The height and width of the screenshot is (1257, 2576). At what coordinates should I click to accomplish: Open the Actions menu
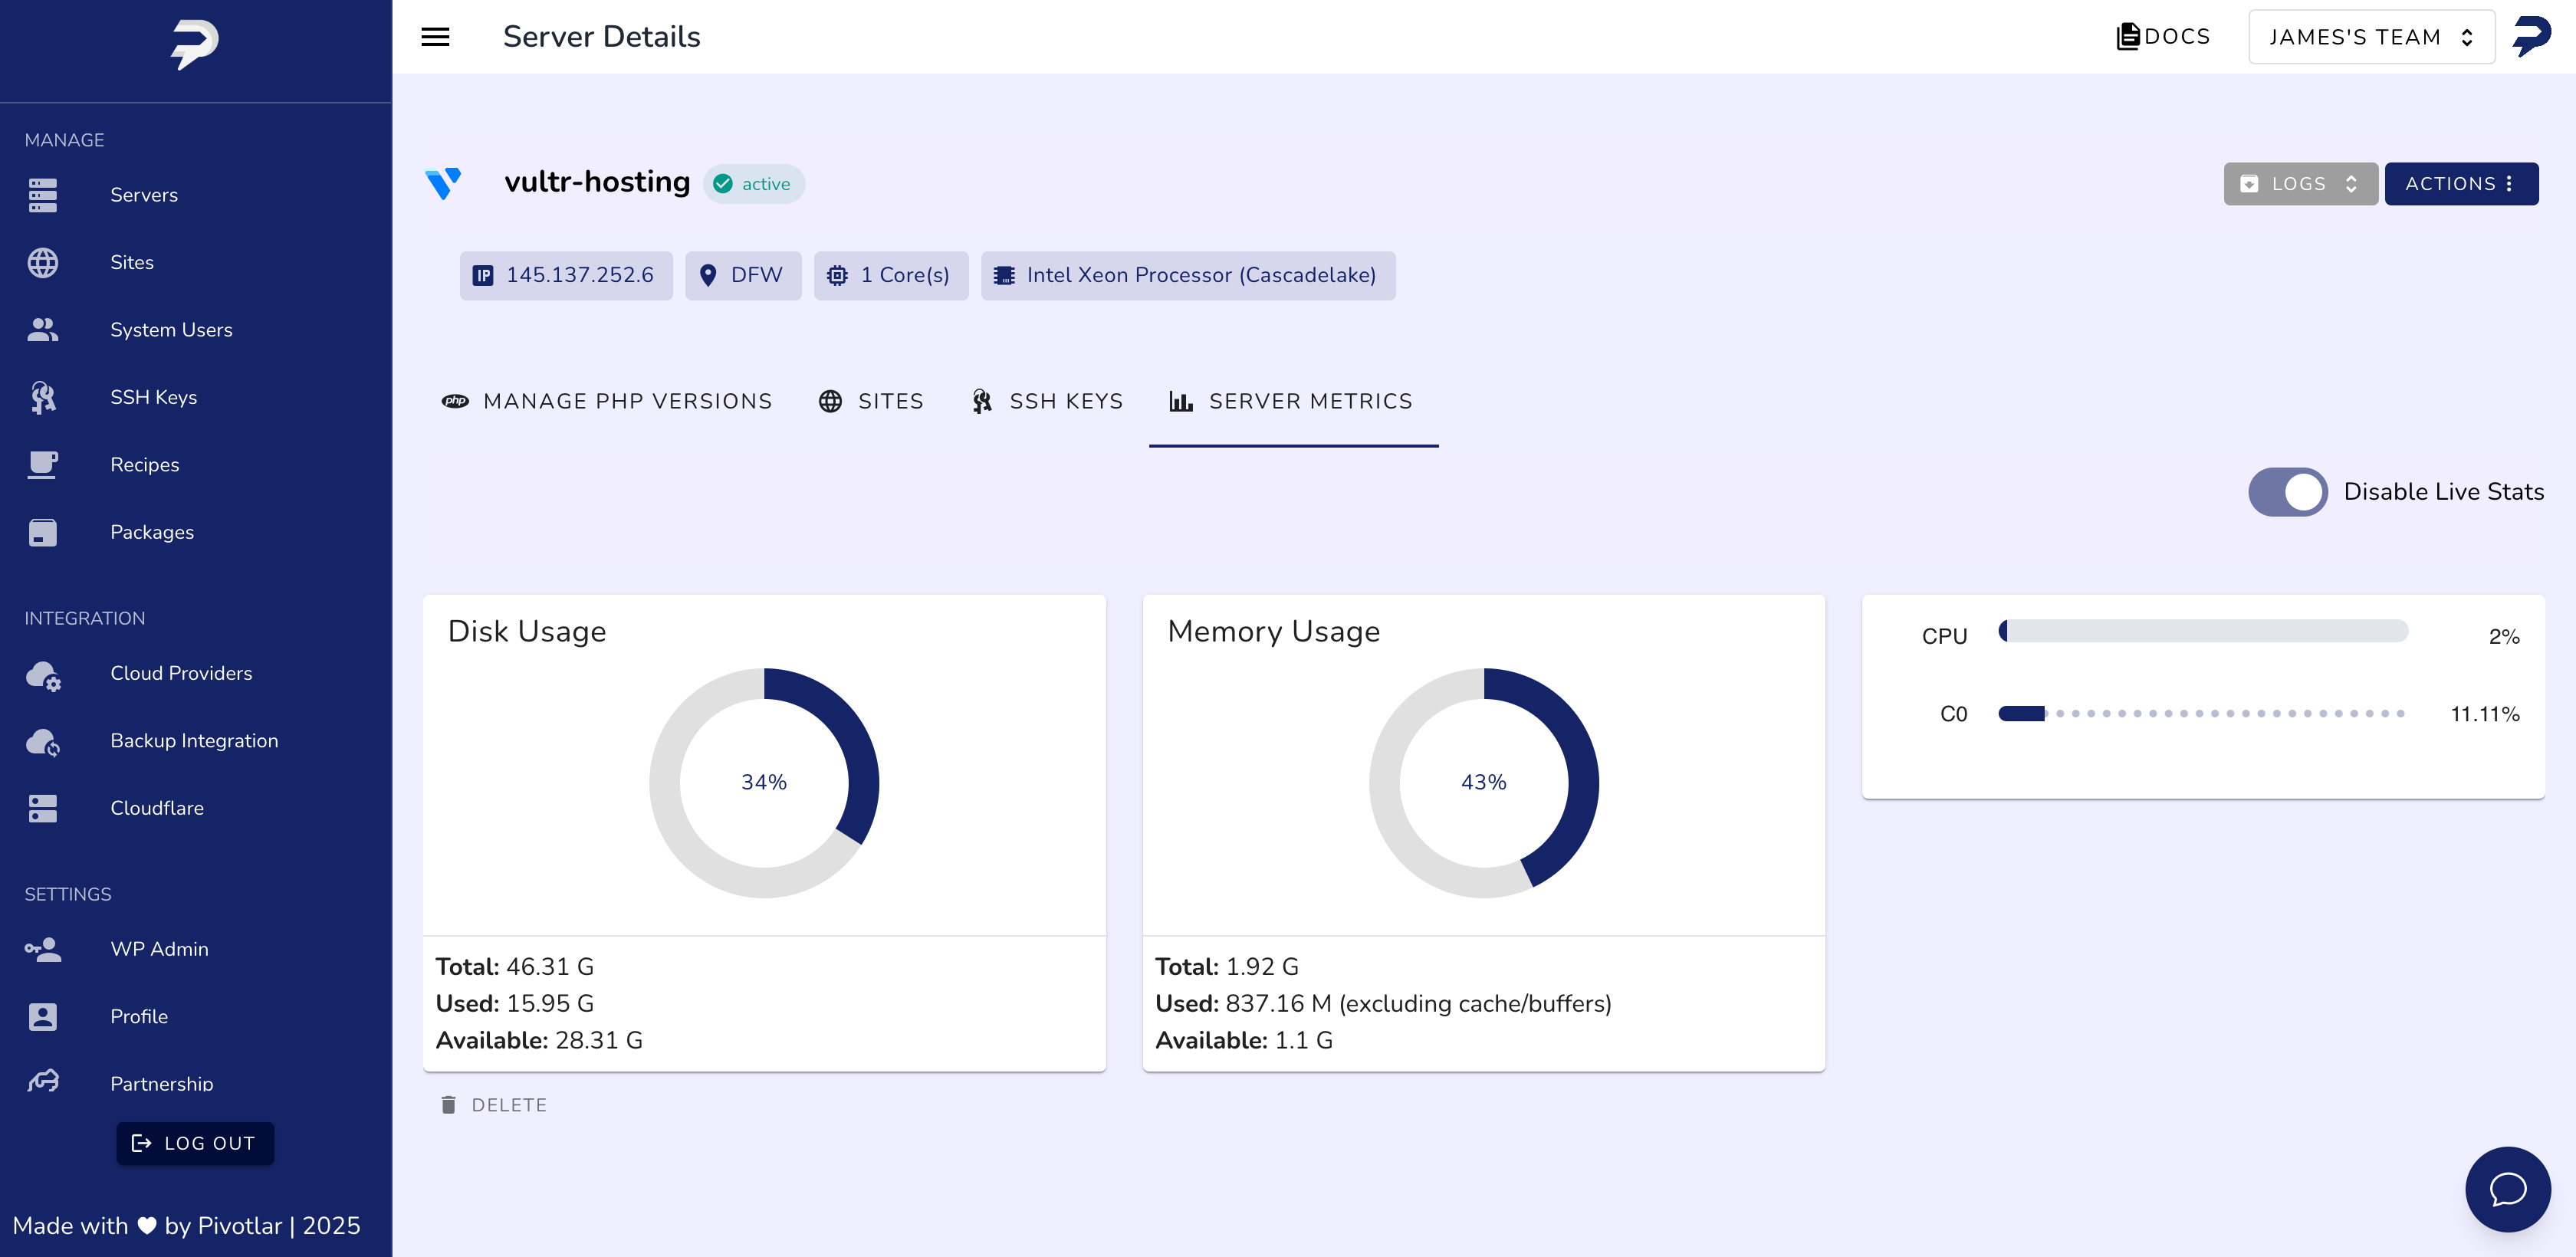2460,184
